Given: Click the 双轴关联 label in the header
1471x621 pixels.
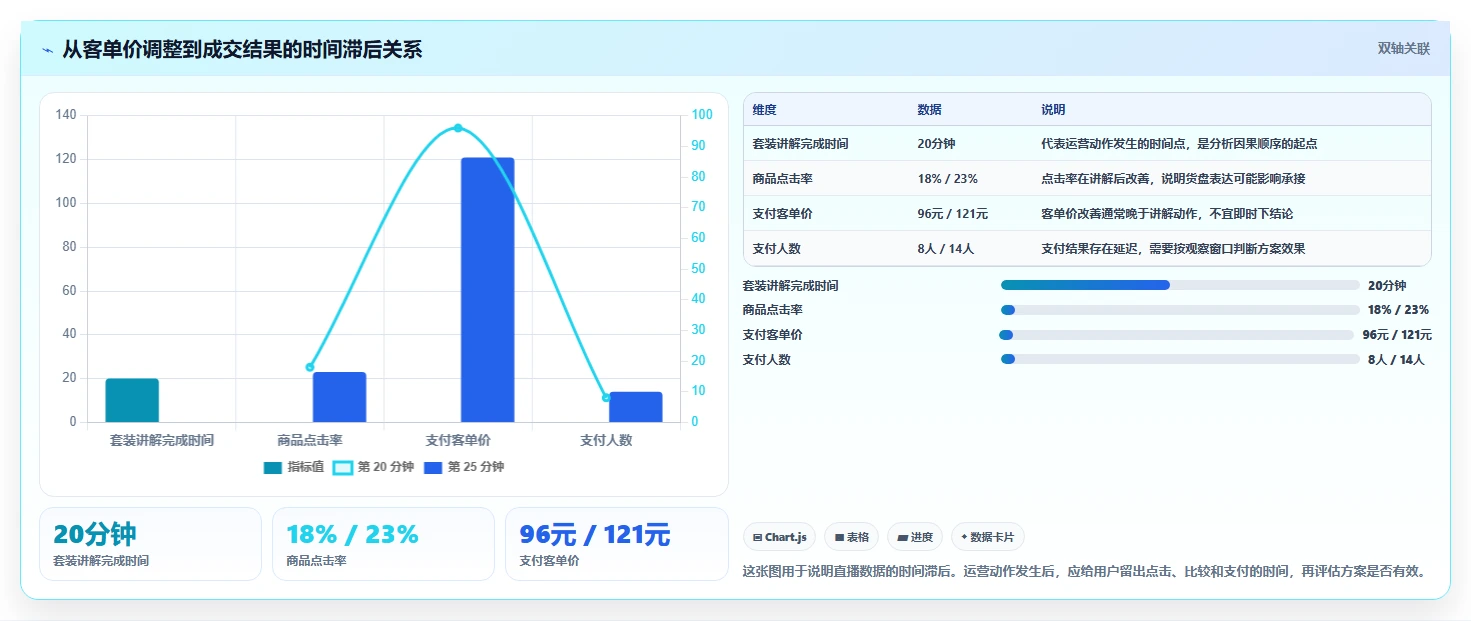Looking at the screenshot, I should coord(1404,49).
